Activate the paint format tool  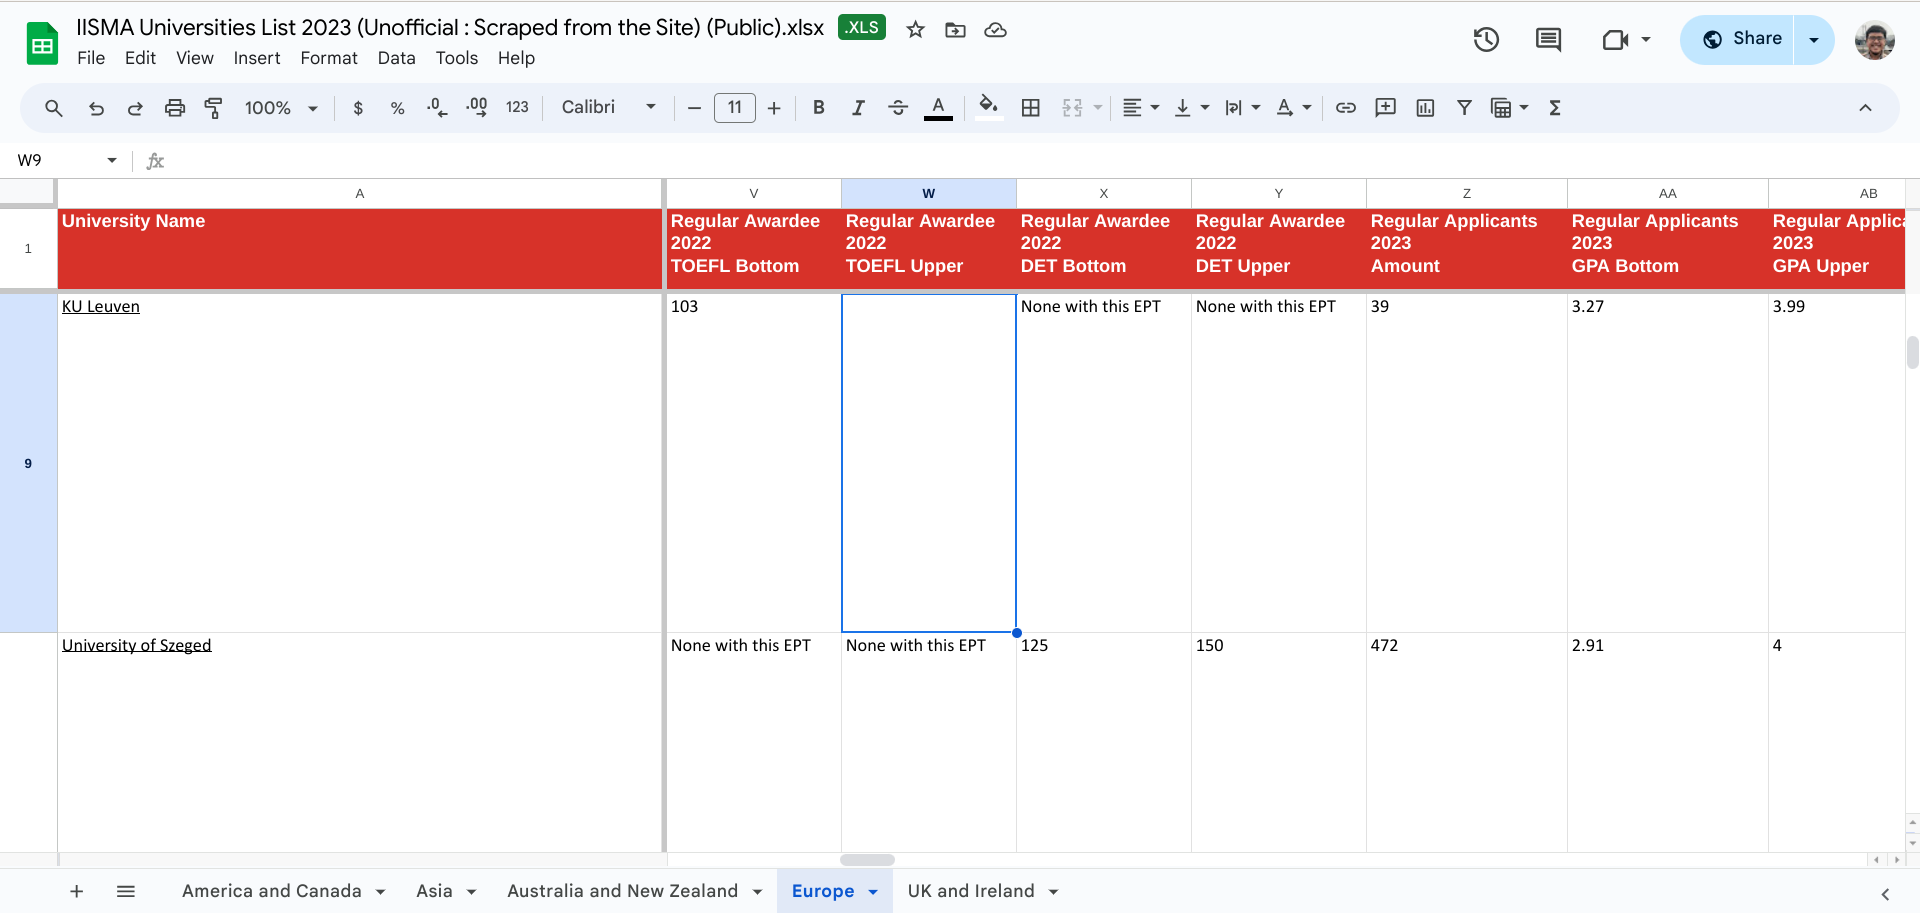[213, 108]
